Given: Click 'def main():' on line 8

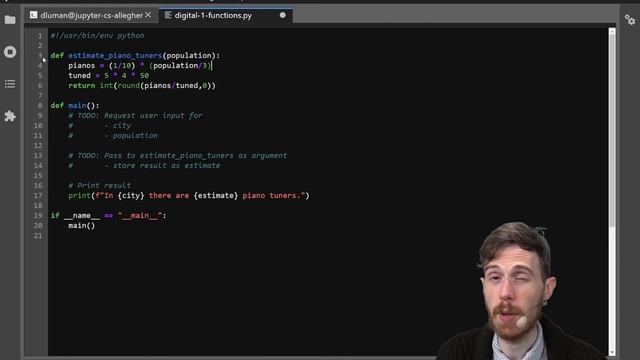Looking at the screenshot, I should click(75, 106).
